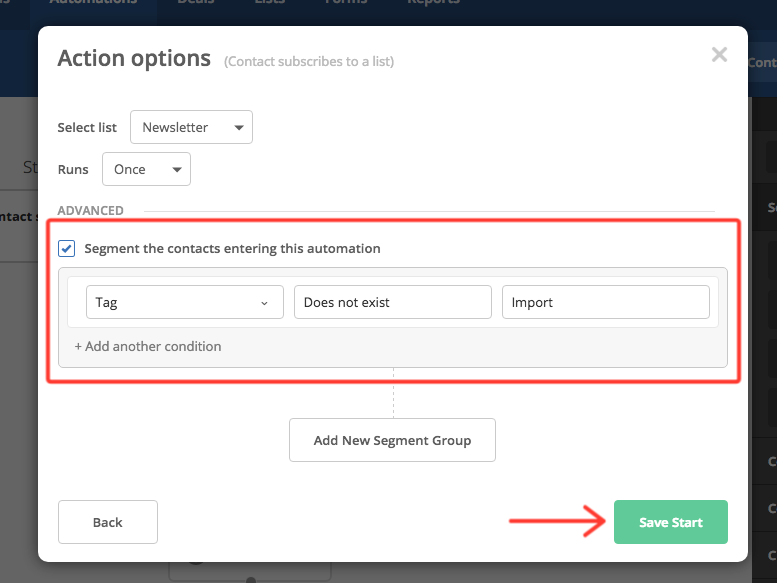The image size is (777, 583).
Task: Switch to the Automations nav tab
Action: 96,3
